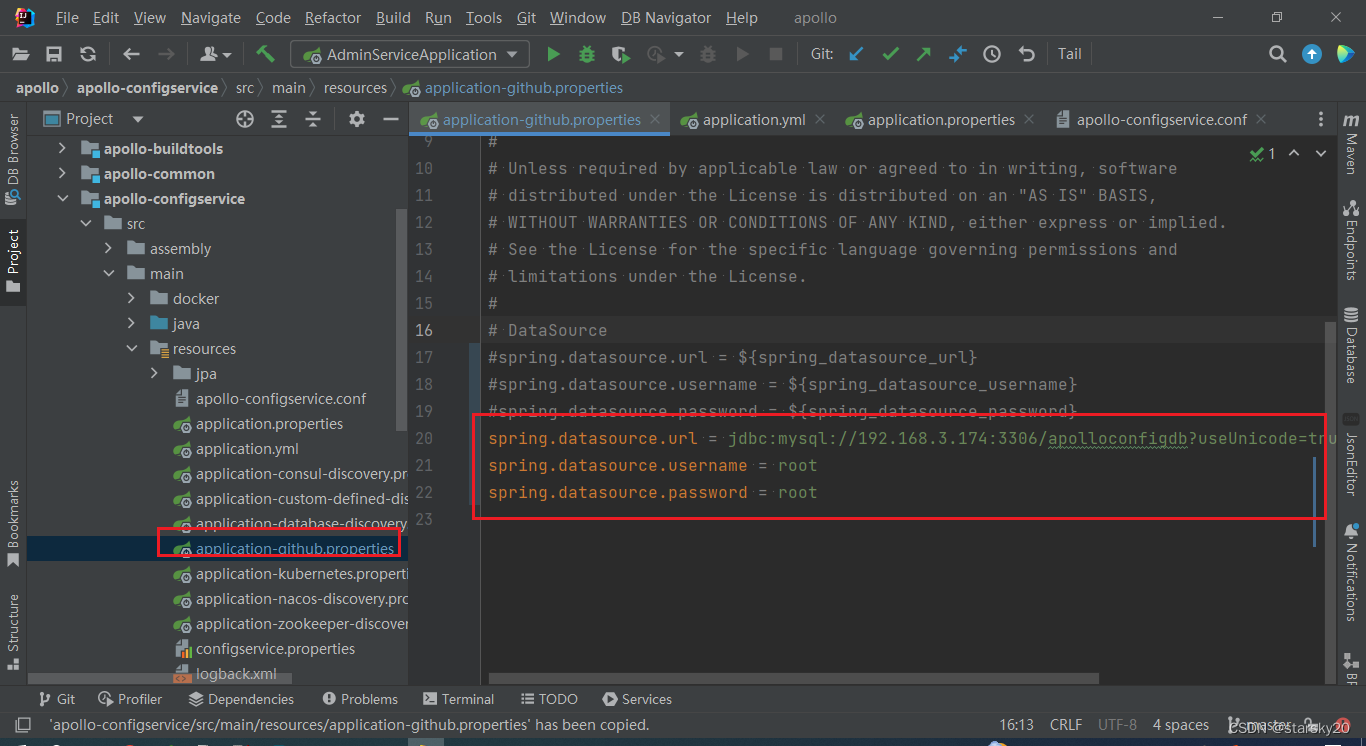Toggle the Bookmarks tool window
The height and width of the screenshot is (746, 1366).
pyautogui.click(x=13, y=524)
